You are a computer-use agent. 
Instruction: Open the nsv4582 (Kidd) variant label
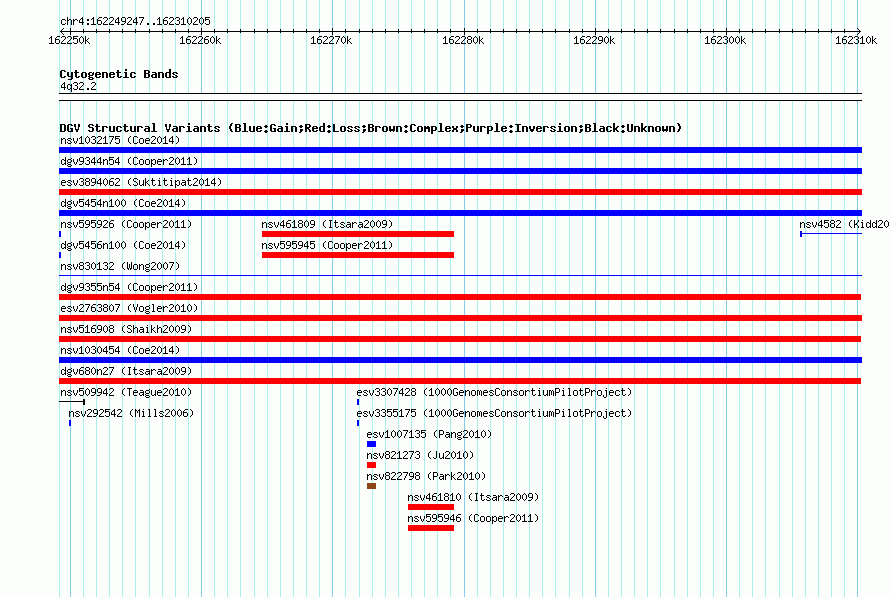[844, 224]
